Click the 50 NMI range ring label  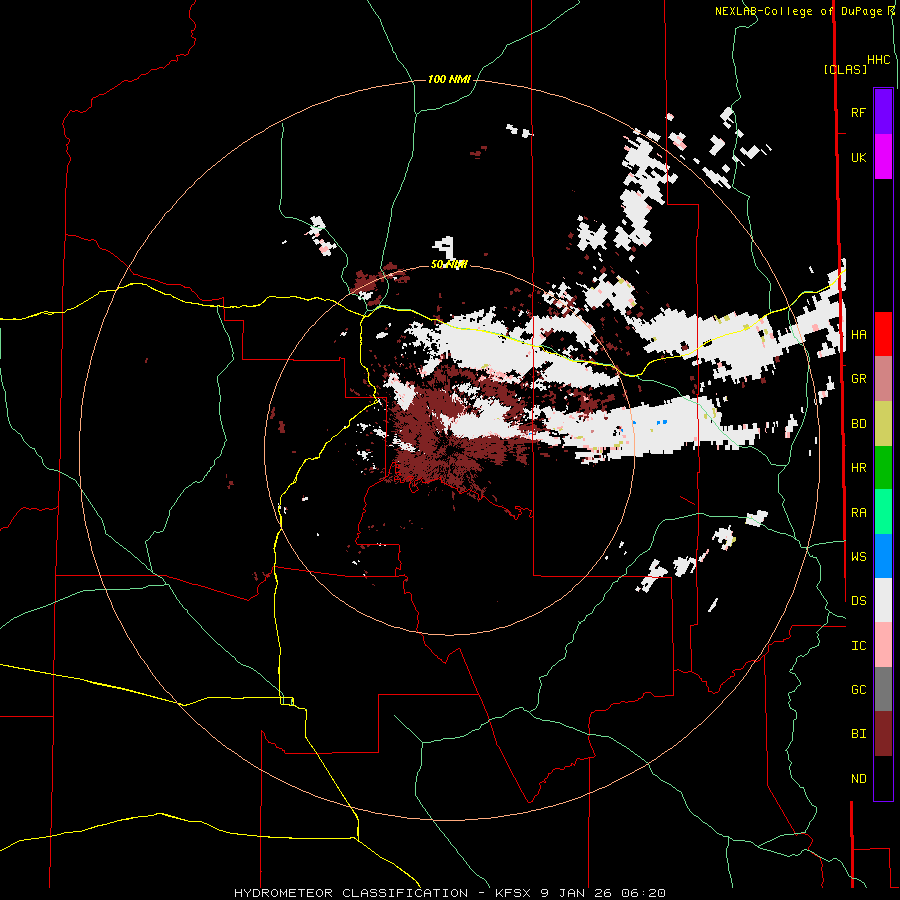pos(449,264)
